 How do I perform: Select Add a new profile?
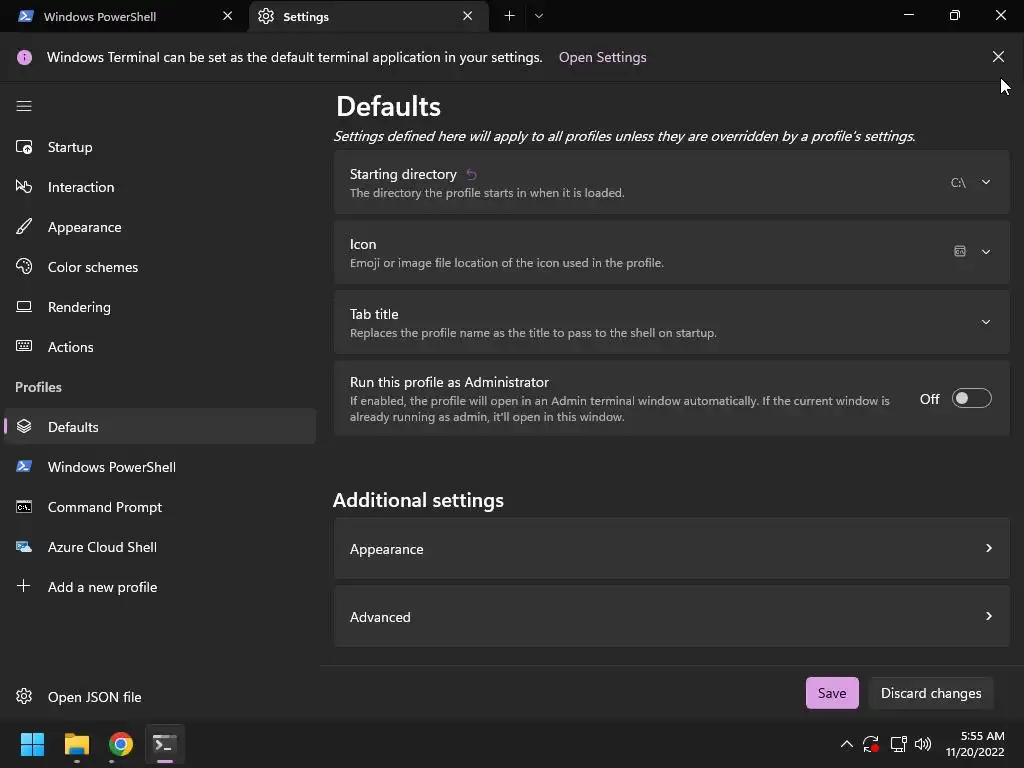tap(160, 586)
